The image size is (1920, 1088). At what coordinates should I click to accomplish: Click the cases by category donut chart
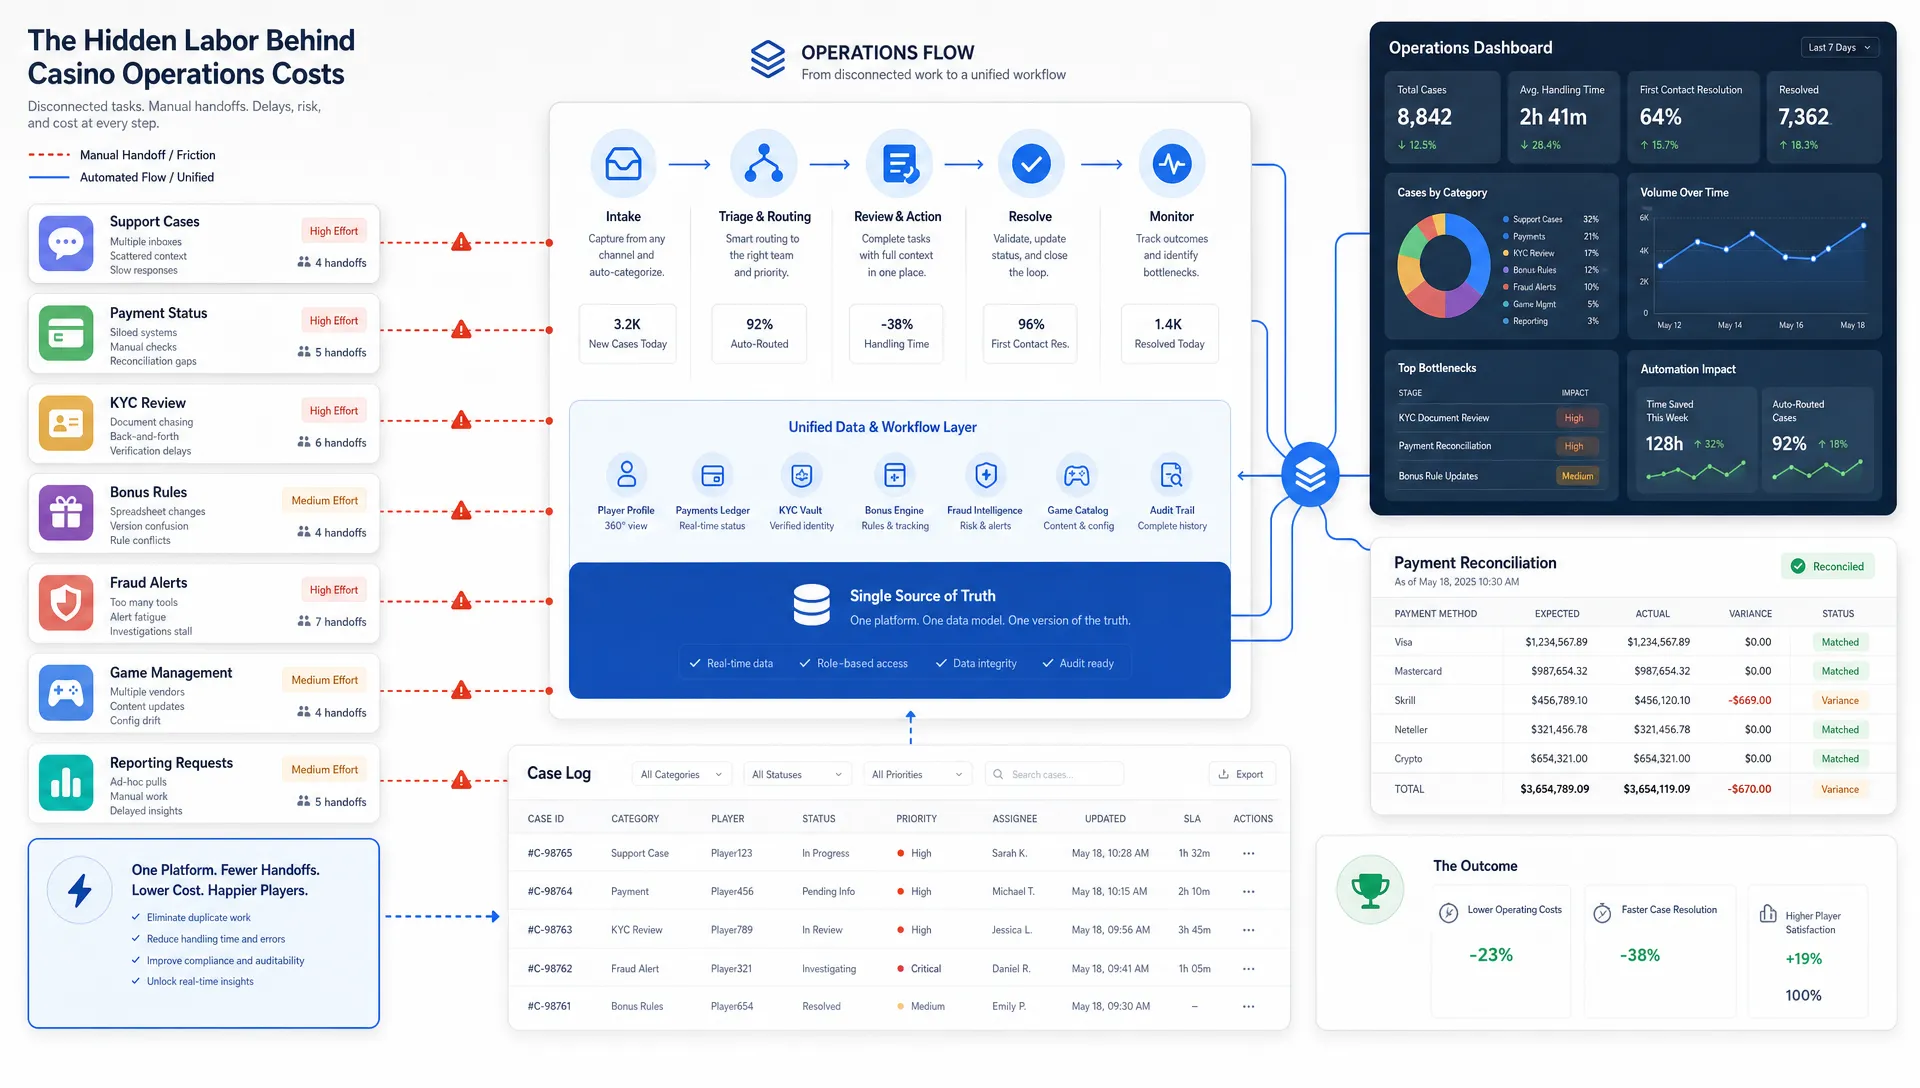click(1443, 265)
